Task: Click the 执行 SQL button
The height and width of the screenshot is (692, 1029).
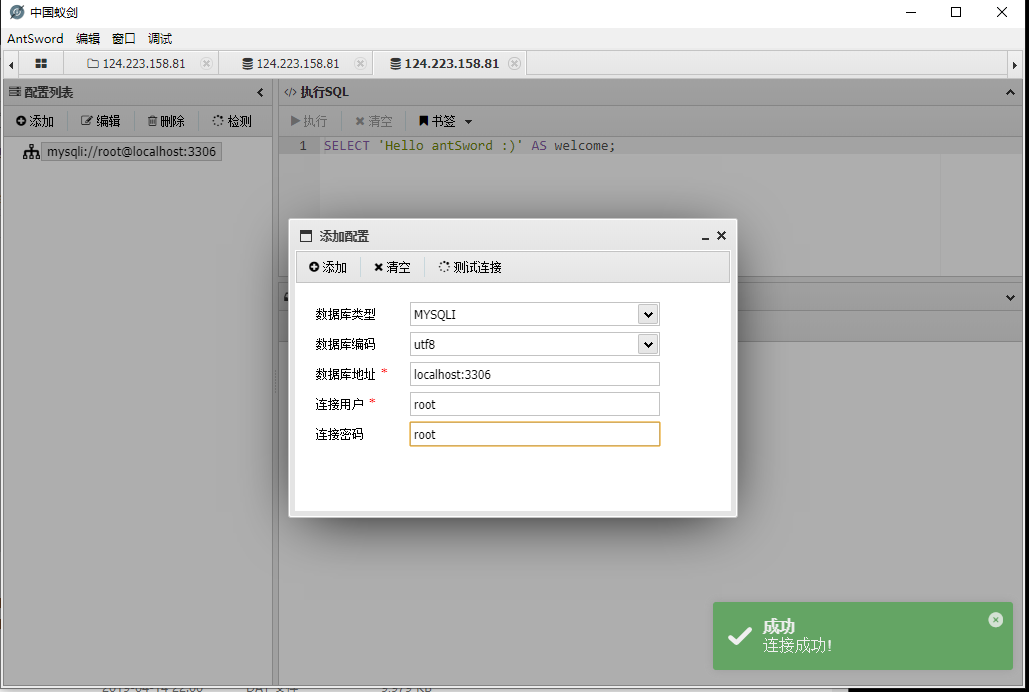Action: [x=309, y=121]
